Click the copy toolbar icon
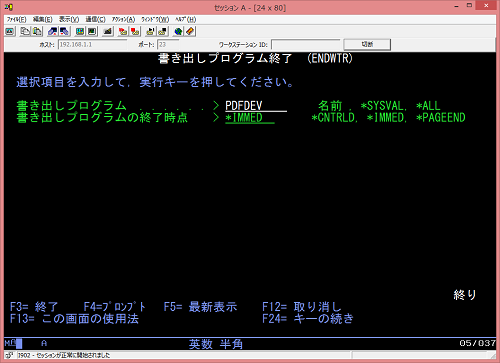 [25, 31]
